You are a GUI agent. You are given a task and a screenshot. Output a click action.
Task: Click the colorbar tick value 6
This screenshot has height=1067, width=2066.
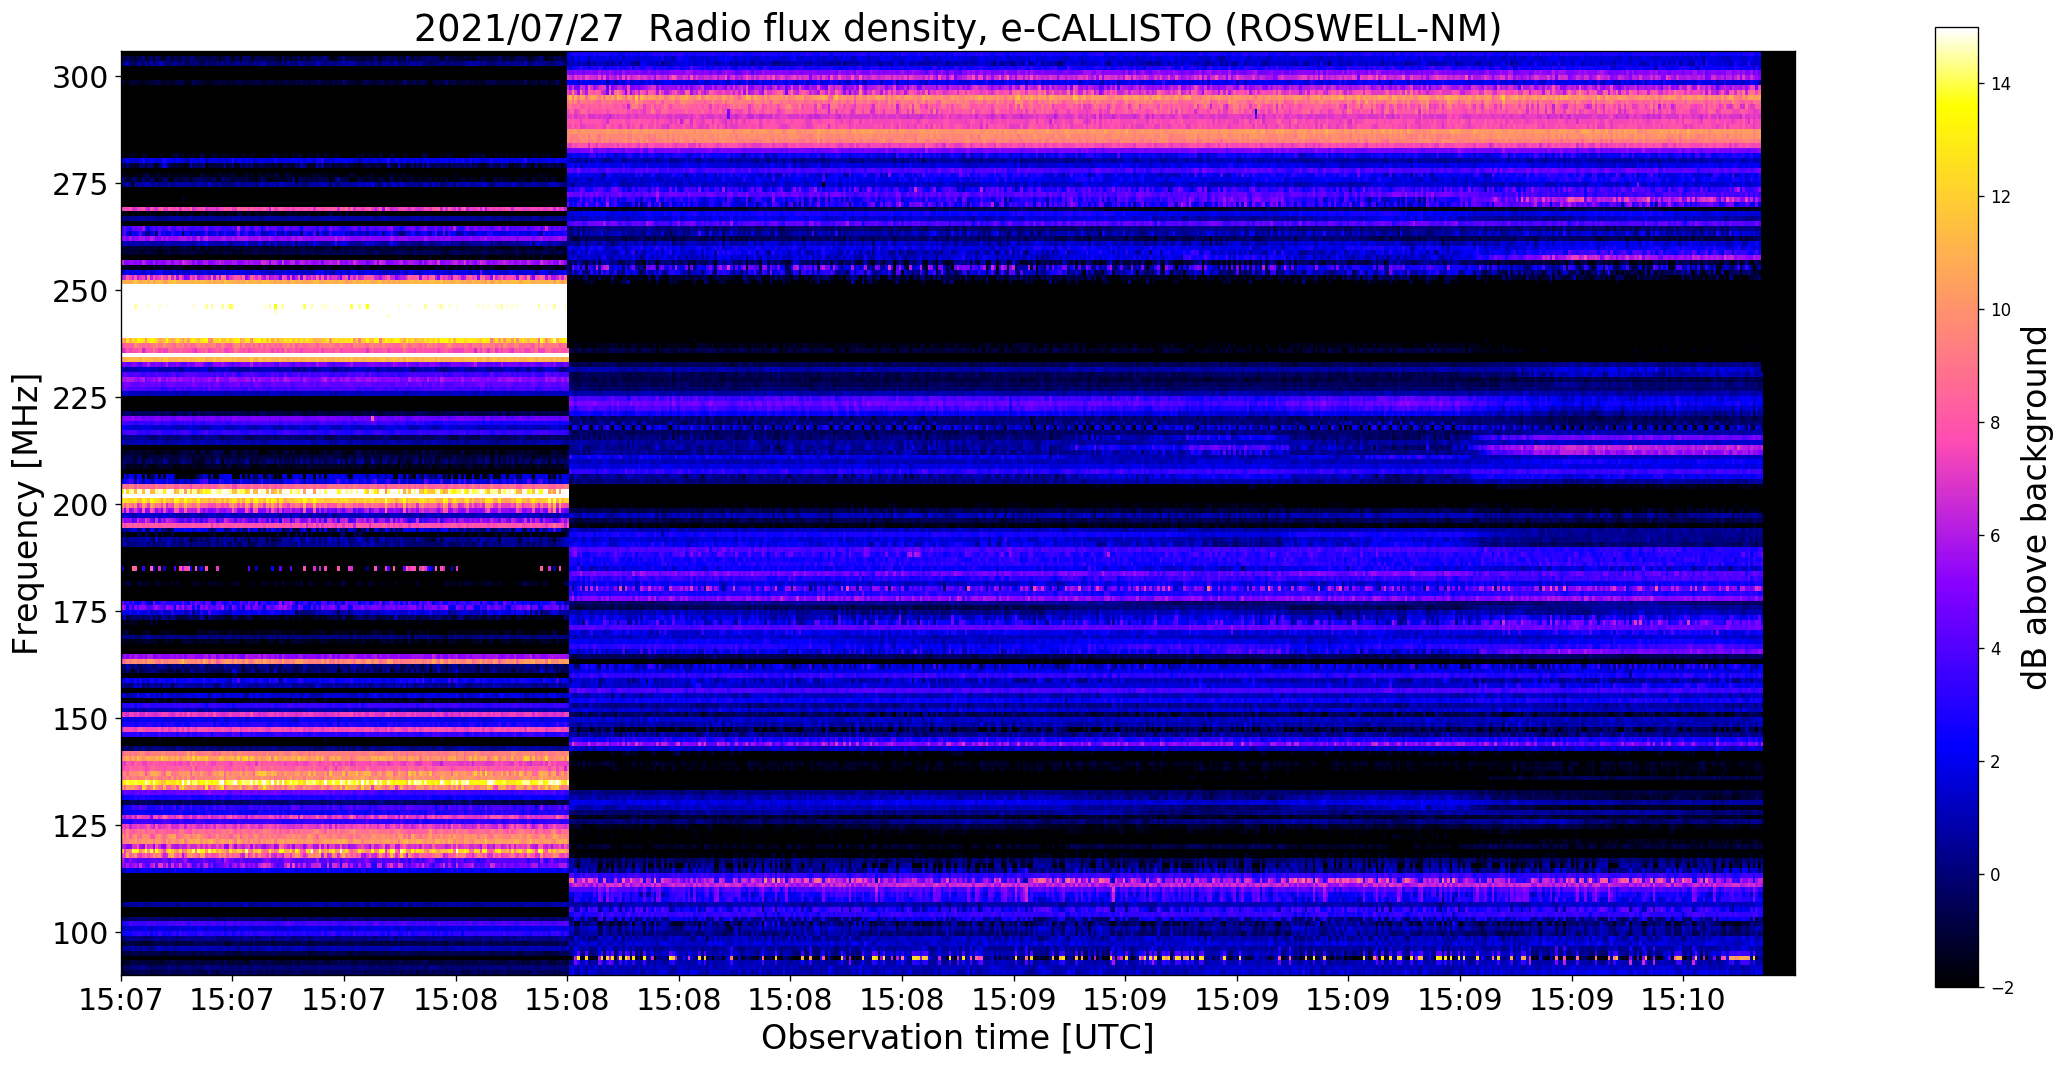tap(1996, 536)
